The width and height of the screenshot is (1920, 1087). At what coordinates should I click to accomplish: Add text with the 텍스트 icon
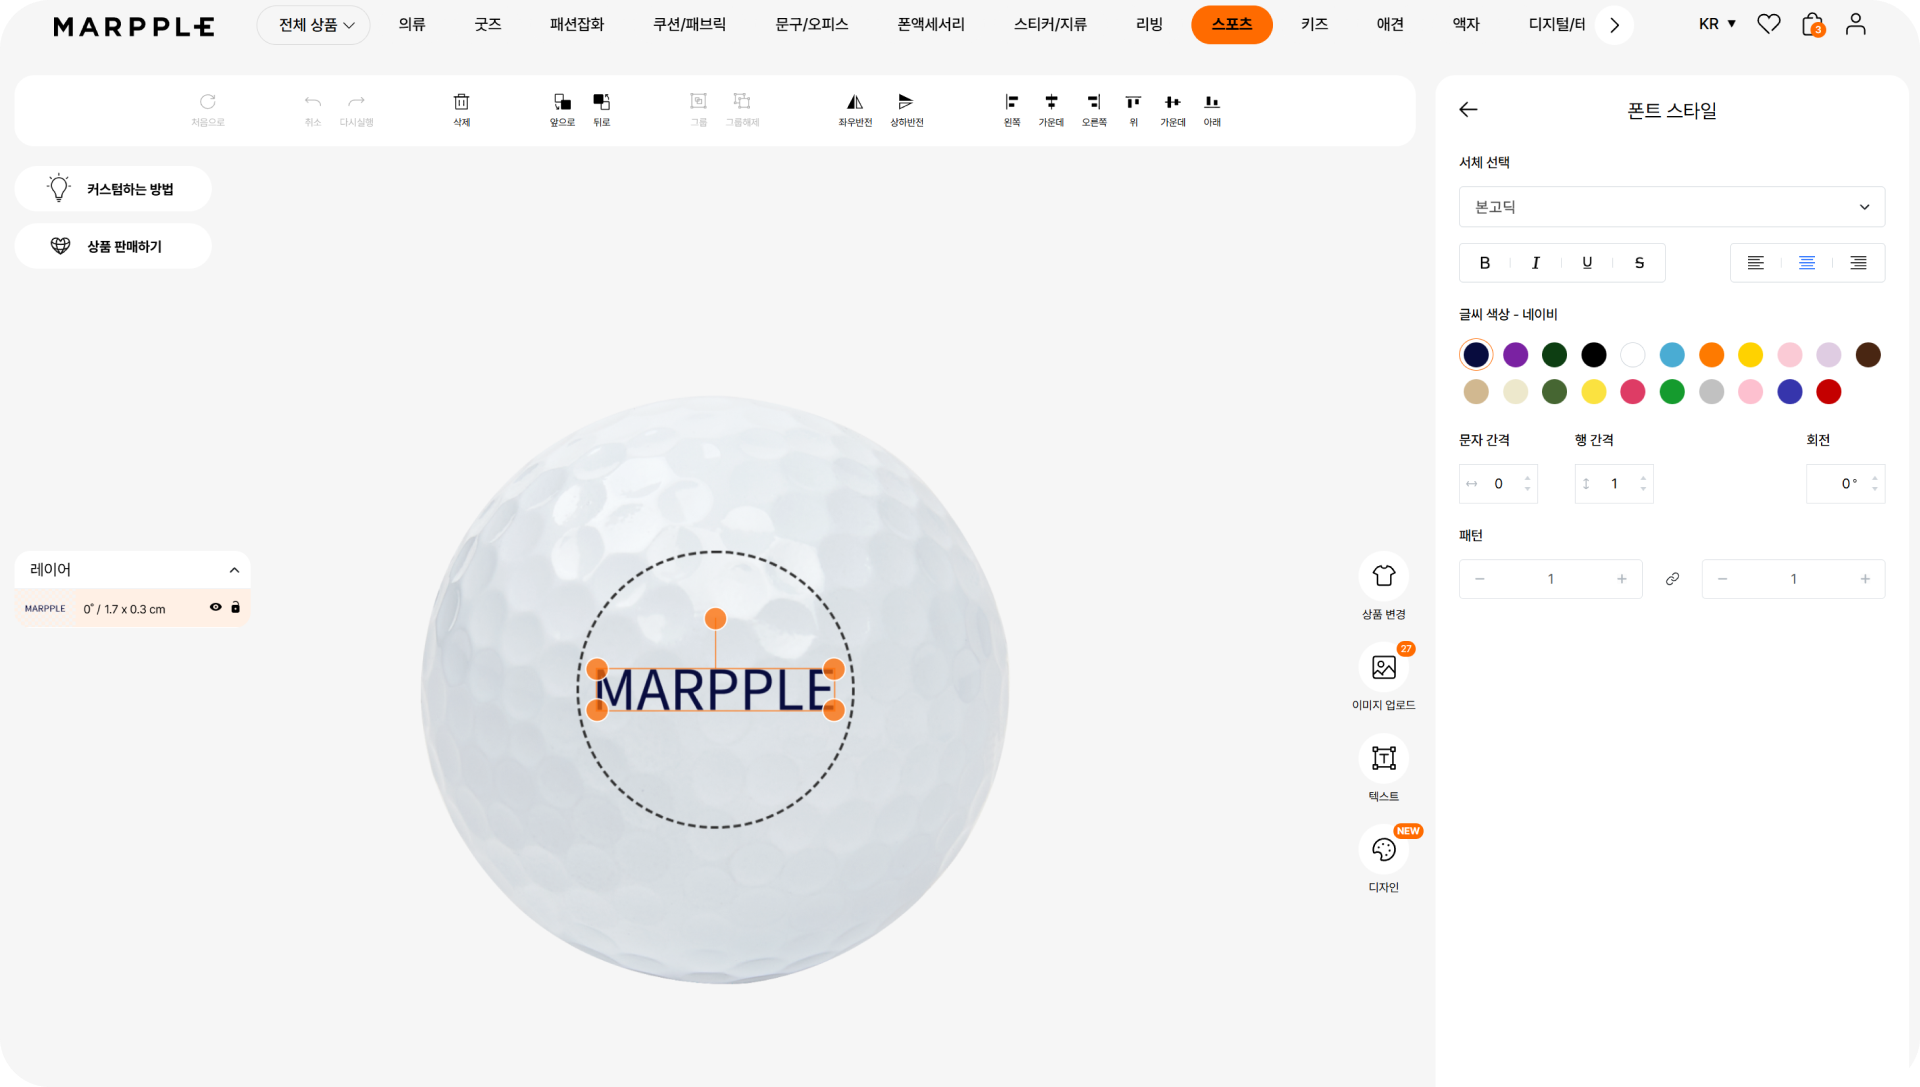click(x=1384, y=758)
